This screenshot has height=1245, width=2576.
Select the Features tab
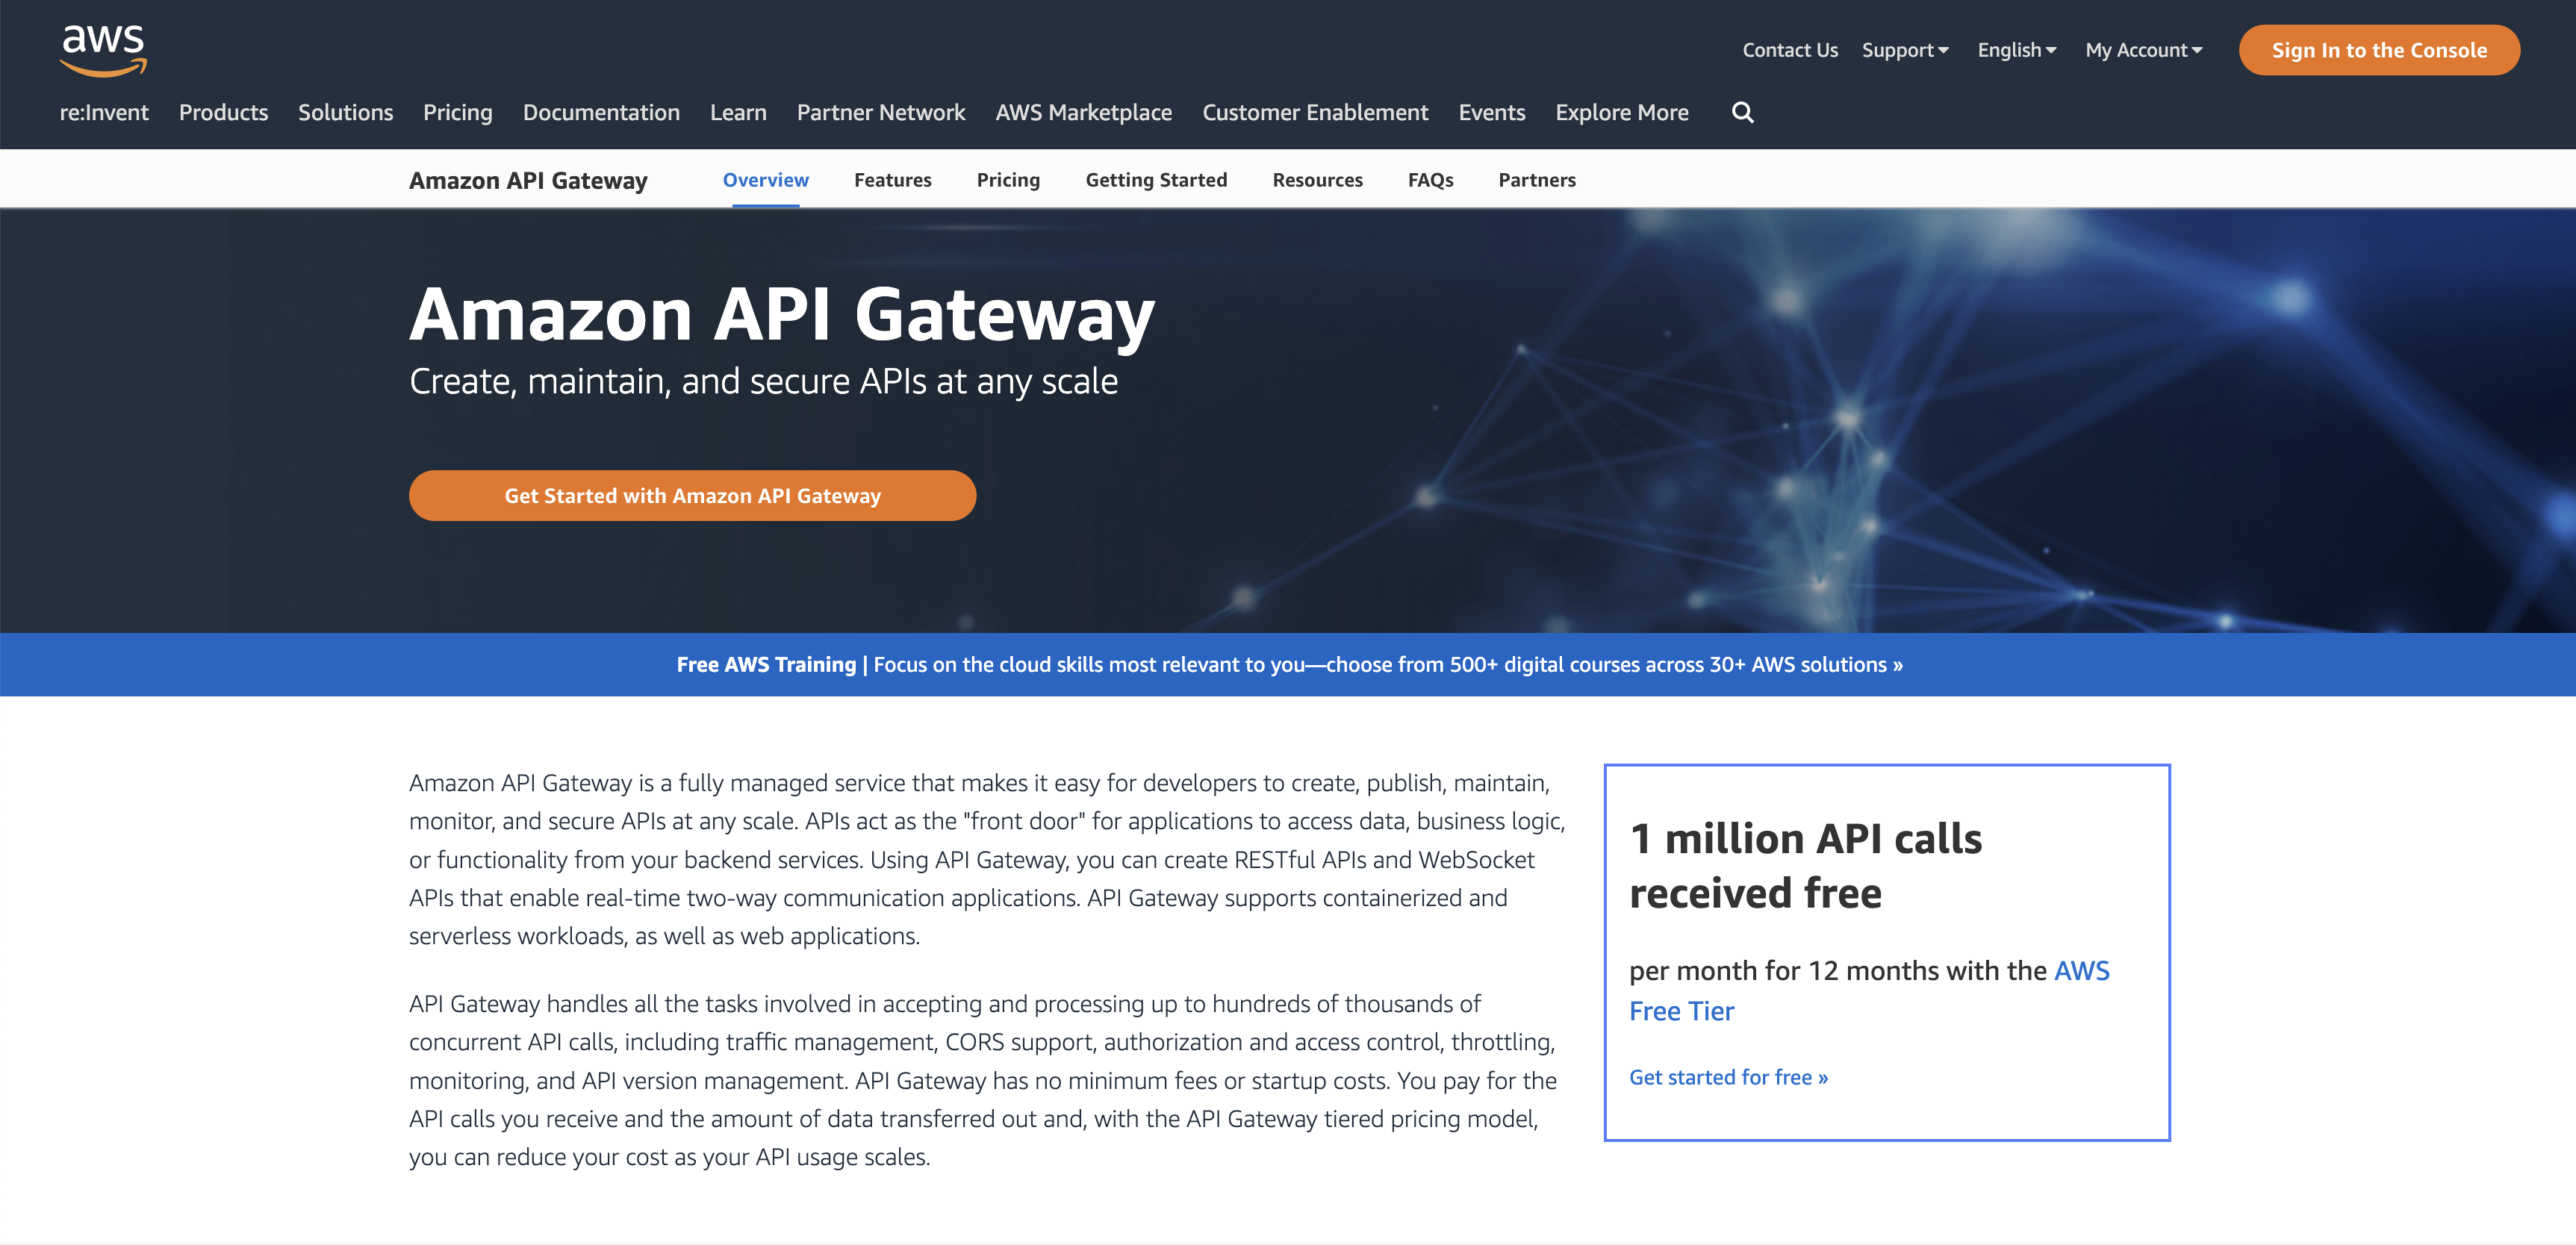pos(892,180)
